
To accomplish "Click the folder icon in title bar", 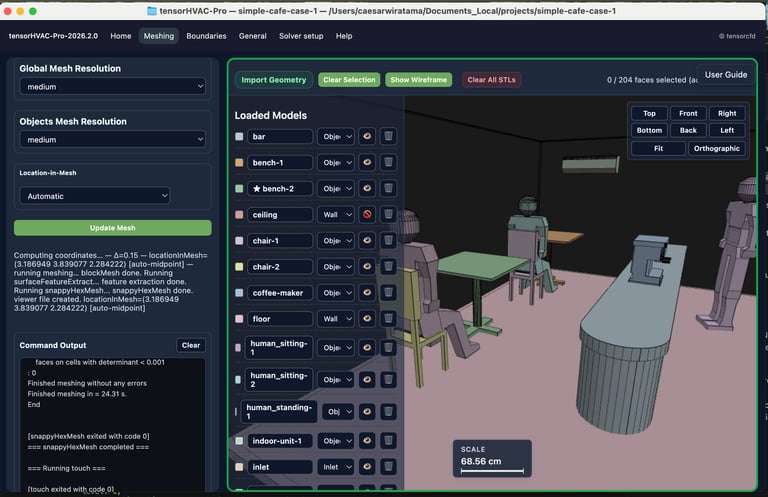I will (152, 11).
